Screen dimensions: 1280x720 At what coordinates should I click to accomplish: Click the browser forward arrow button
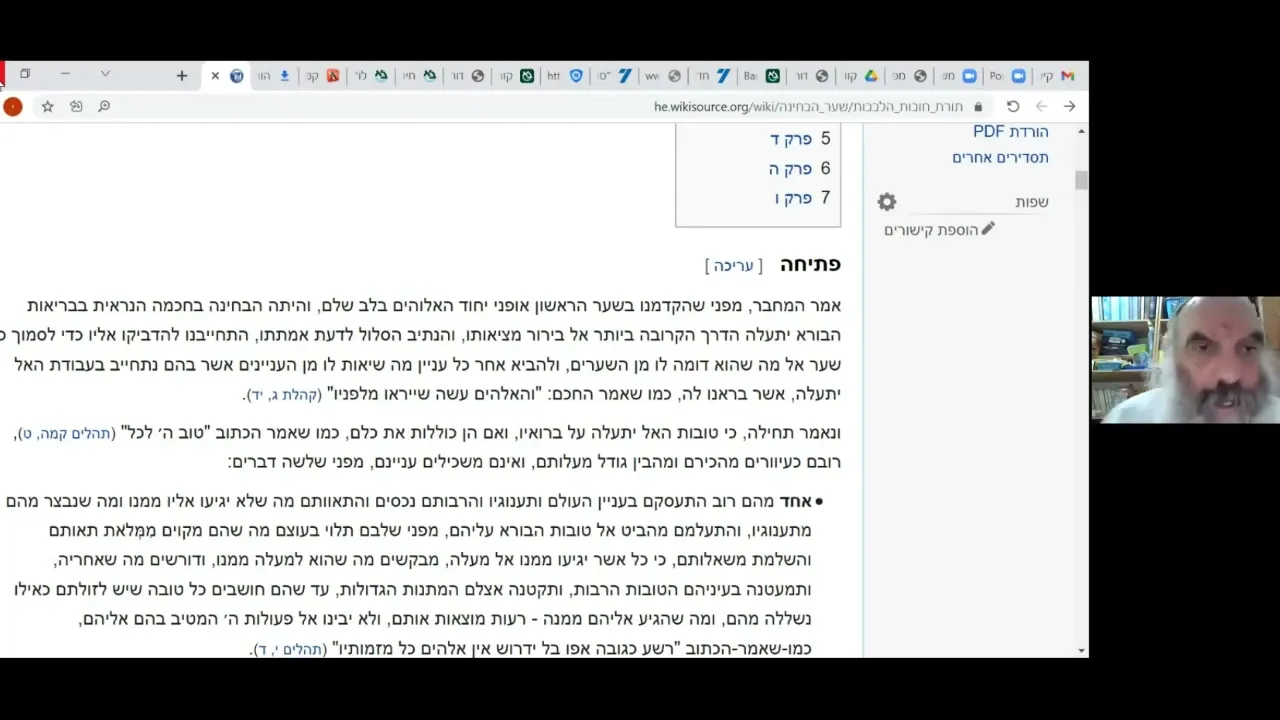click(x=1069, y=106)
